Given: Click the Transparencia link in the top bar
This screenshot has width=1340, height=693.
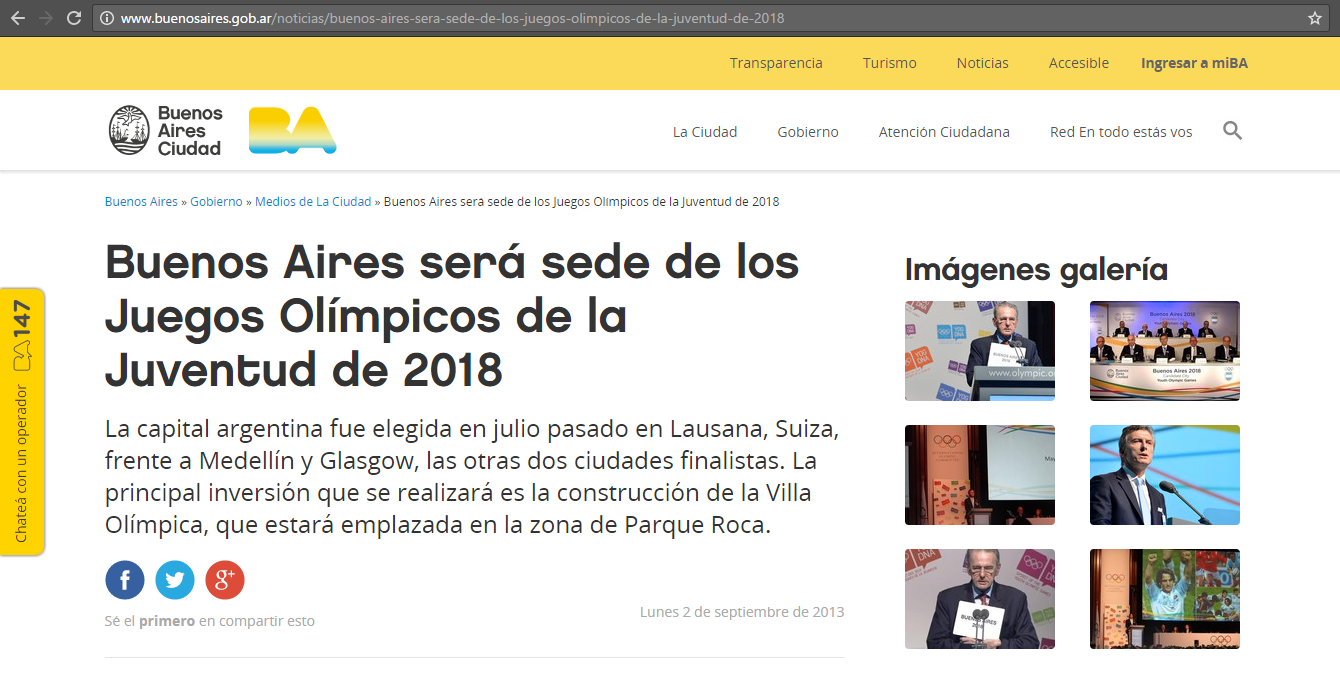Looking at the screenshot, I should pyautogui.click(x=776, y=63).
